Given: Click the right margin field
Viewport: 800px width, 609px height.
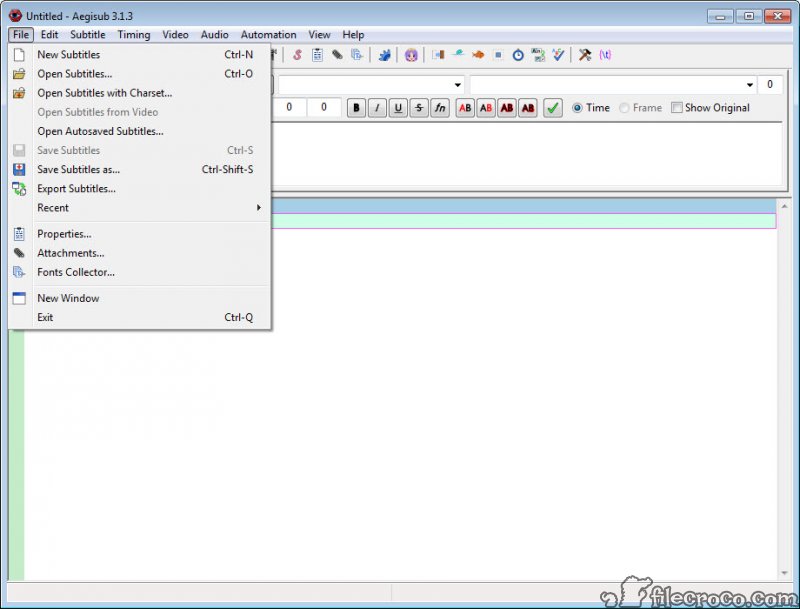Looking at the screenshot, I should point(289,107).
